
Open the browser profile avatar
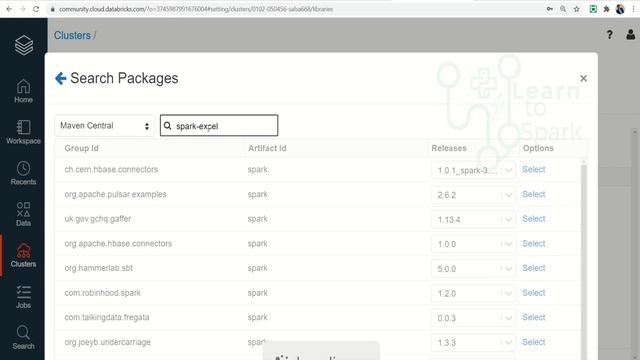(x=620, y=9)
